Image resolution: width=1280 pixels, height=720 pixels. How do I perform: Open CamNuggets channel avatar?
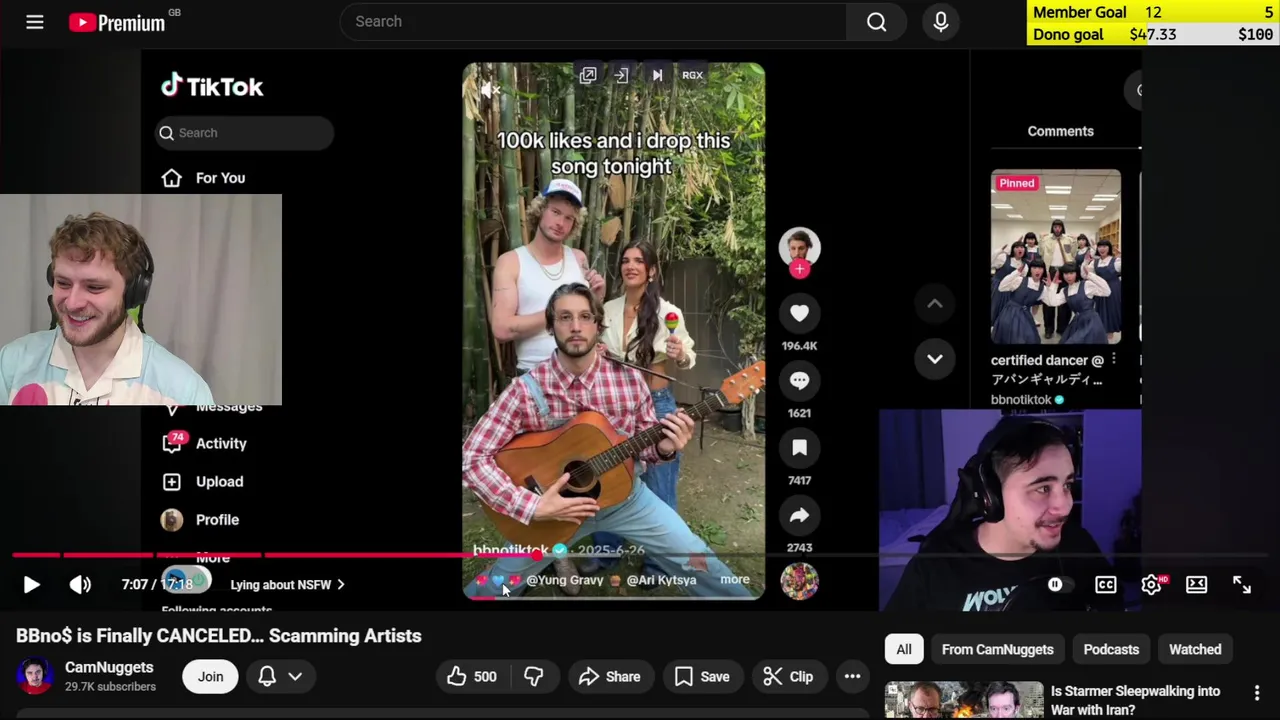pos(34,676)
